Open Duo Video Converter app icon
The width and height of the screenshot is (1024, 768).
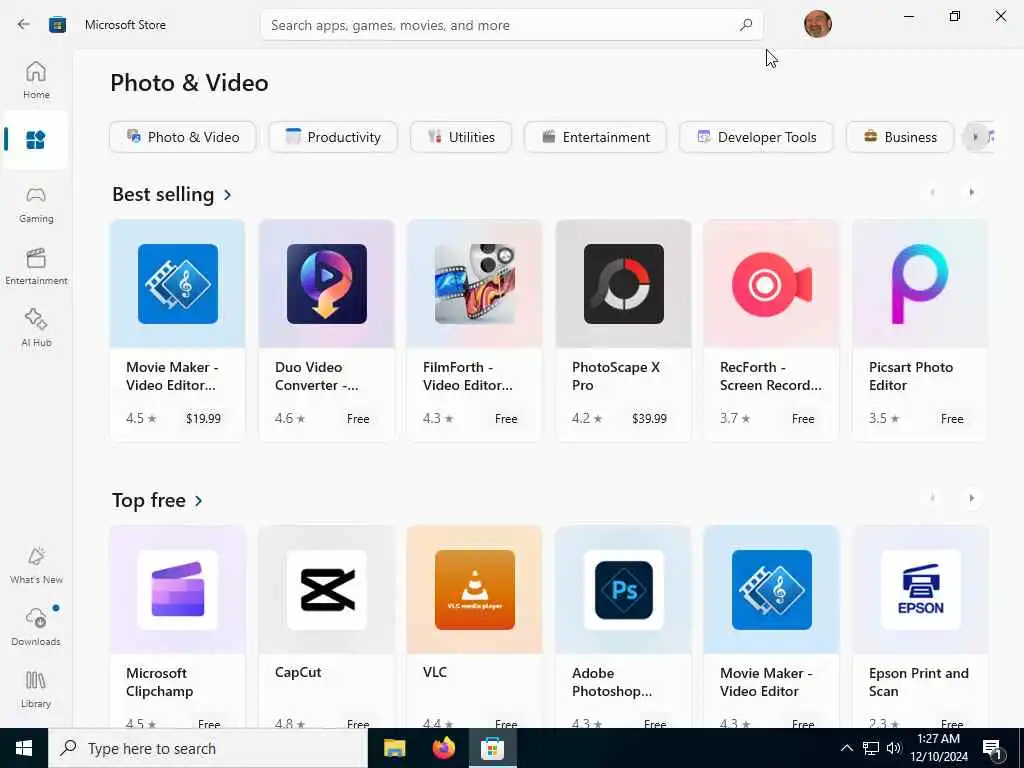tap(327, 284)
